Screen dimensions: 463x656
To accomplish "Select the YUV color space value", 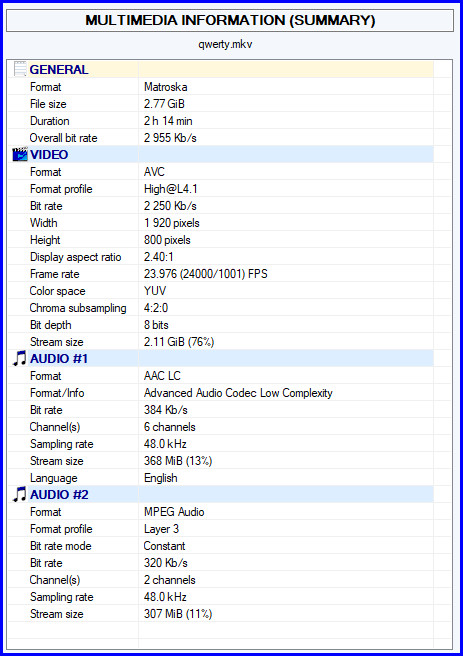I will [155, 291].
